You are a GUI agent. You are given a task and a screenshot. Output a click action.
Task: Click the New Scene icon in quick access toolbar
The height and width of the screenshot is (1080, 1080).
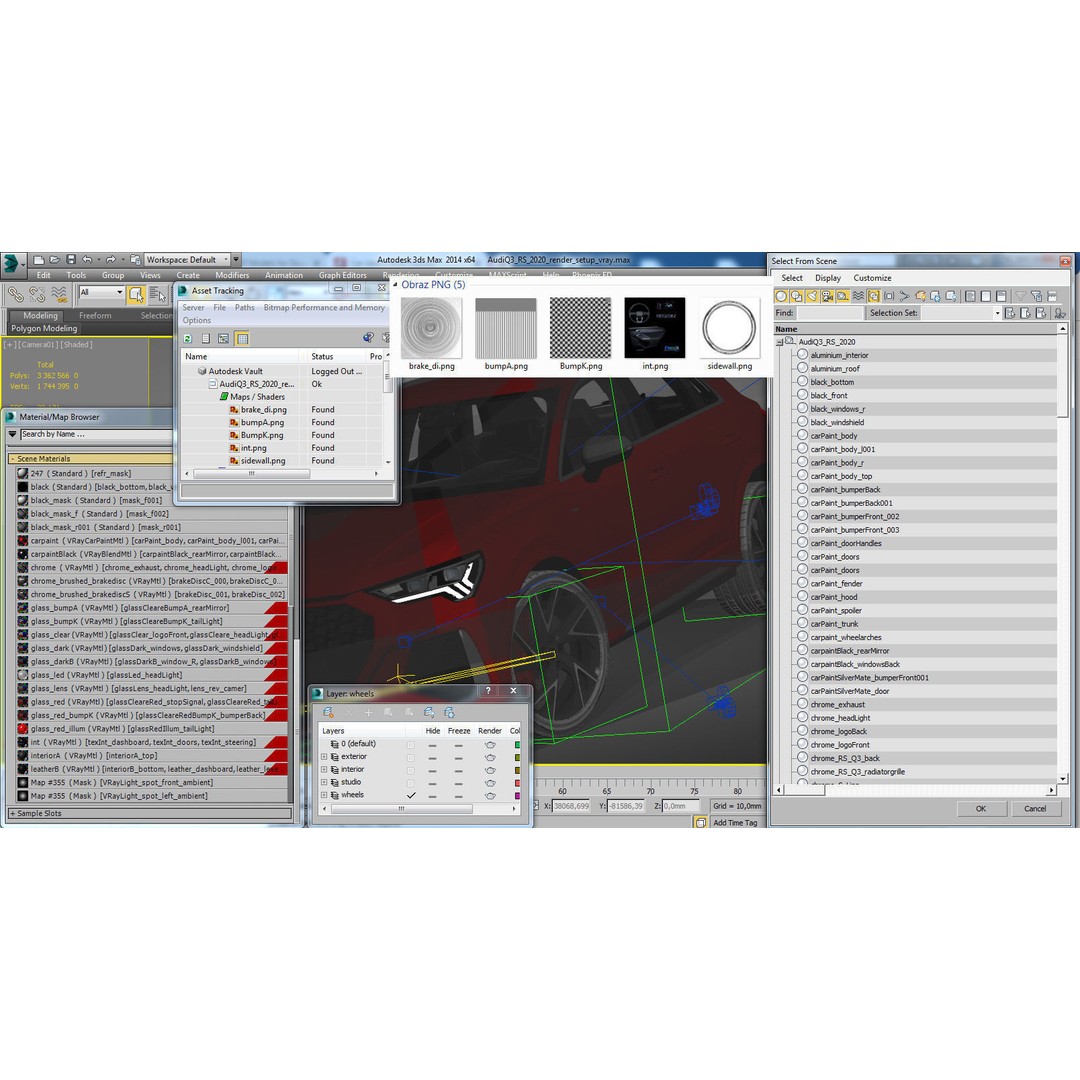[x=39, y=260]
